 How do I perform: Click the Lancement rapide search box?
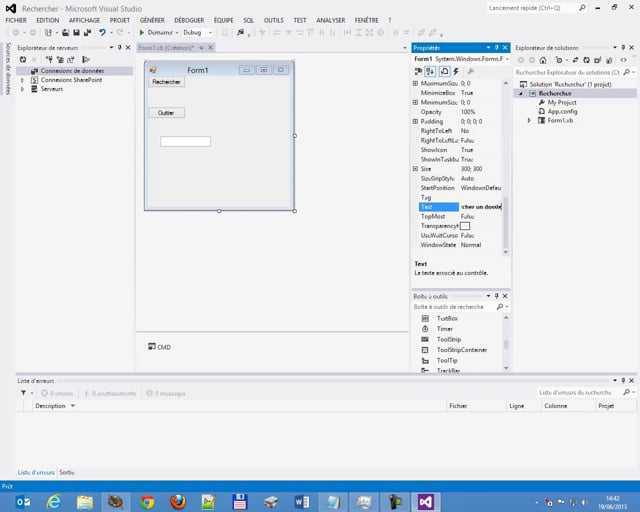point(537,8)
